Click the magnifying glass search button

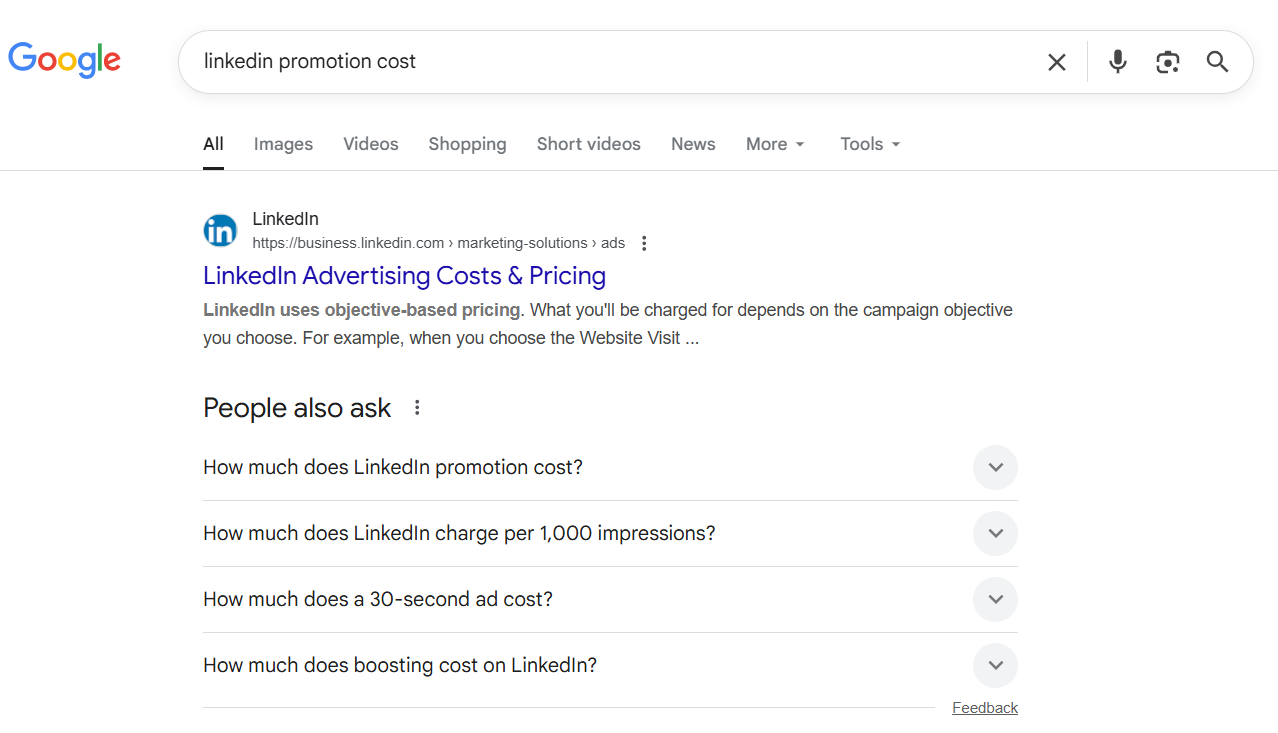coord(1217,62)
